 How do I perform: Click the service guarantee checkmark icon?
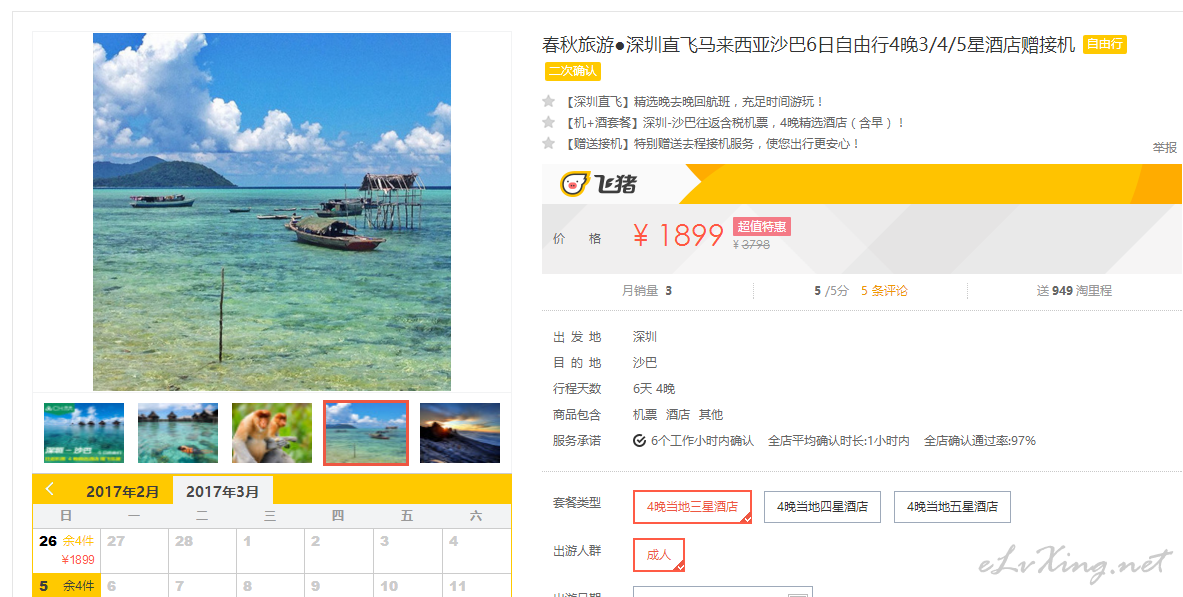(x=639, y=441)
